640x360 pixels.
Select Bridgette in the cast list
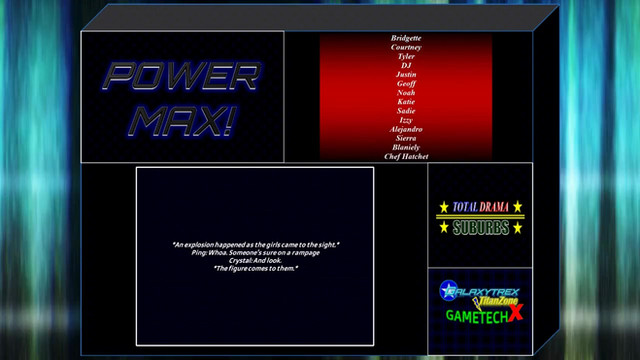pyautogui.click(x=406, y=38)
